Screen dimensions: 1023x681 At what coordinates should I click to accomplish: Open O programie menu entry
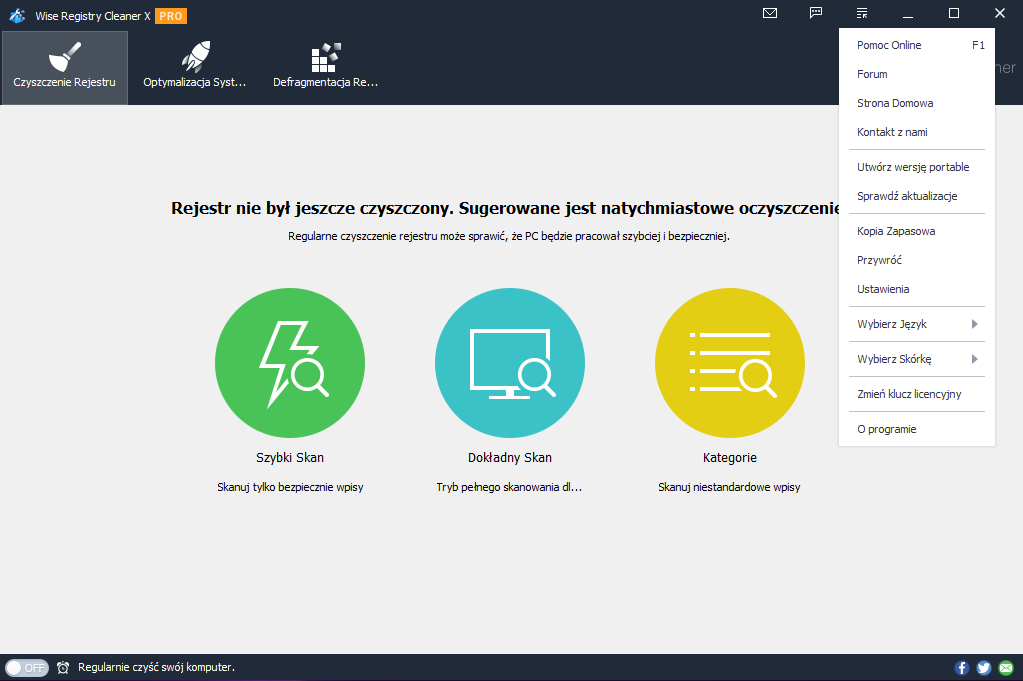pyautogui.click(x=917, y=429)
